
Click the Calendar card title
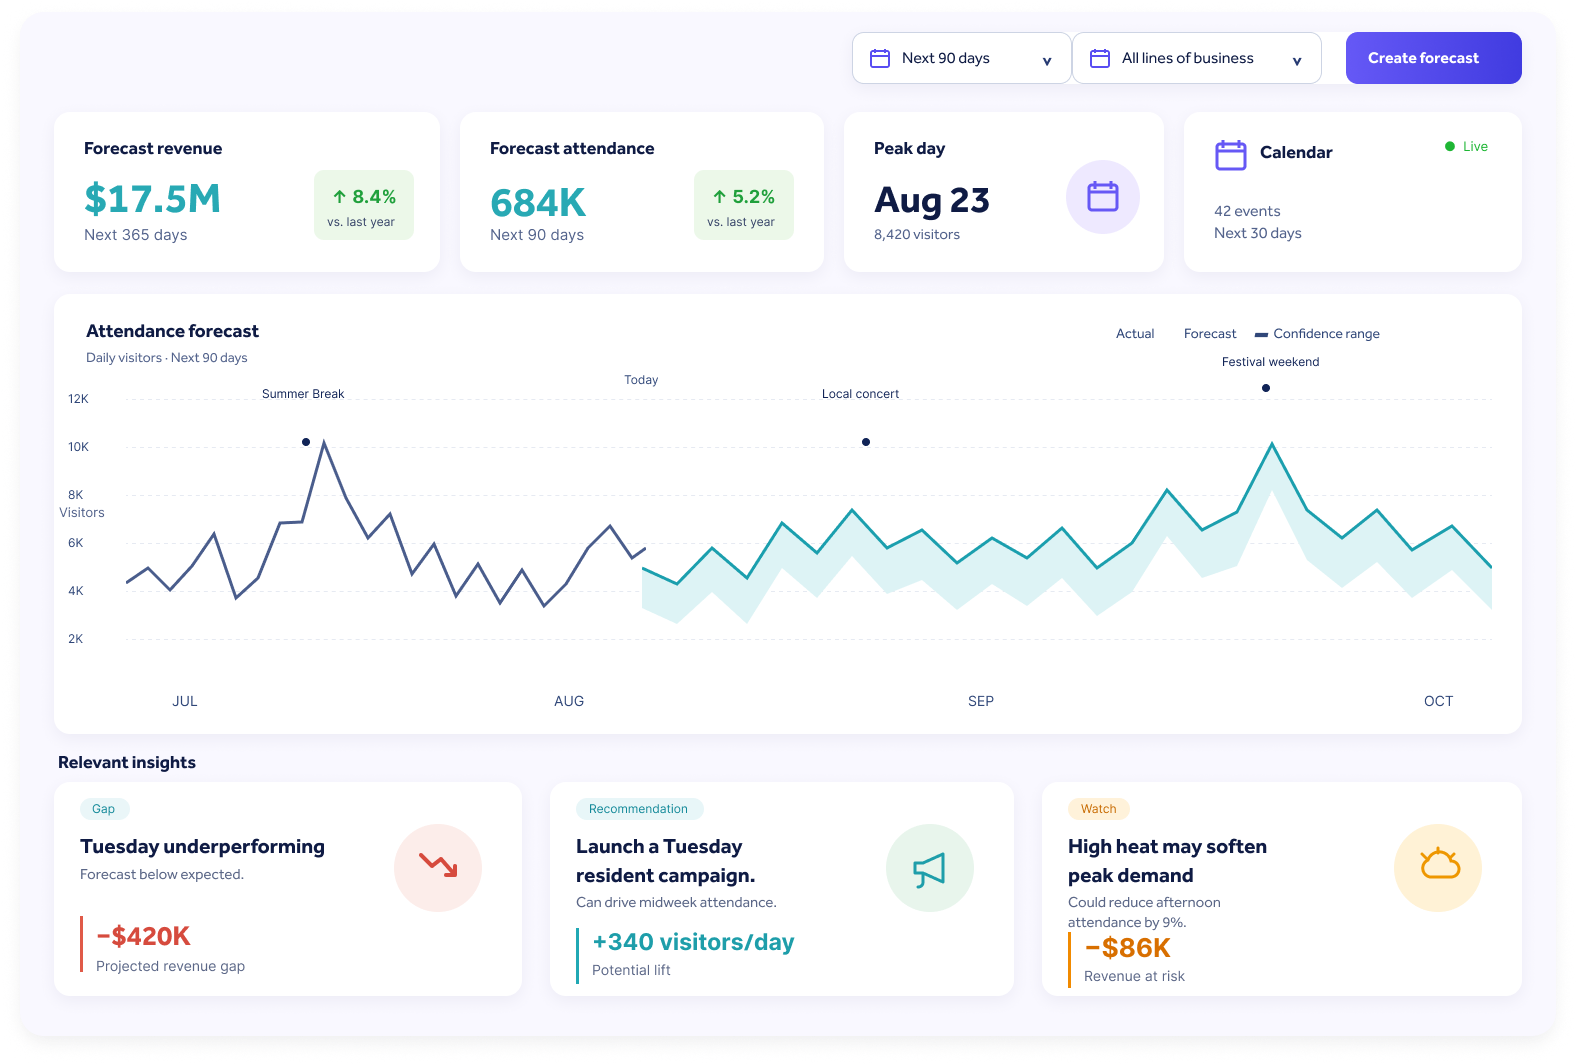1296,152
